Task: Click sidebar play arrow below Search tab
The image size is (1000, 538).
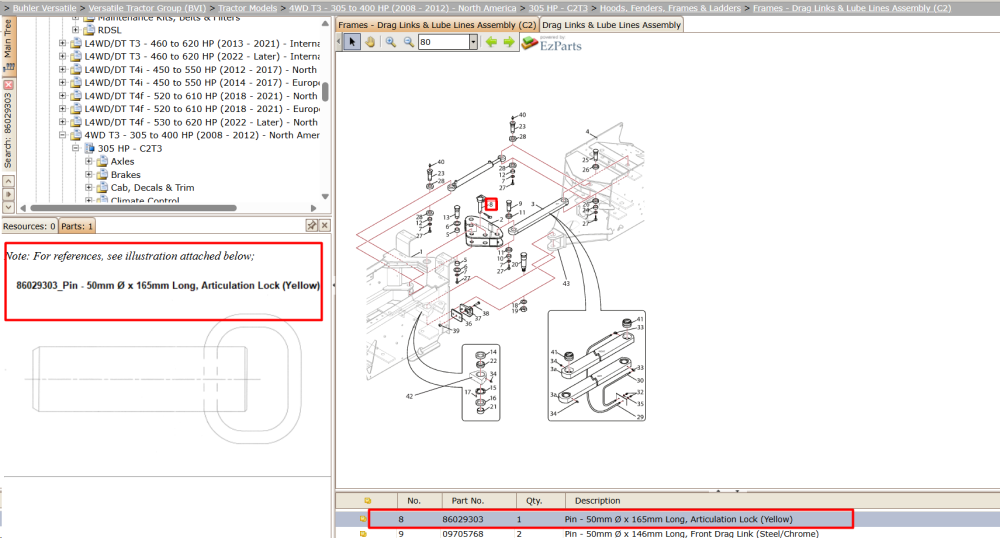Action: click(x=8, y=194)
